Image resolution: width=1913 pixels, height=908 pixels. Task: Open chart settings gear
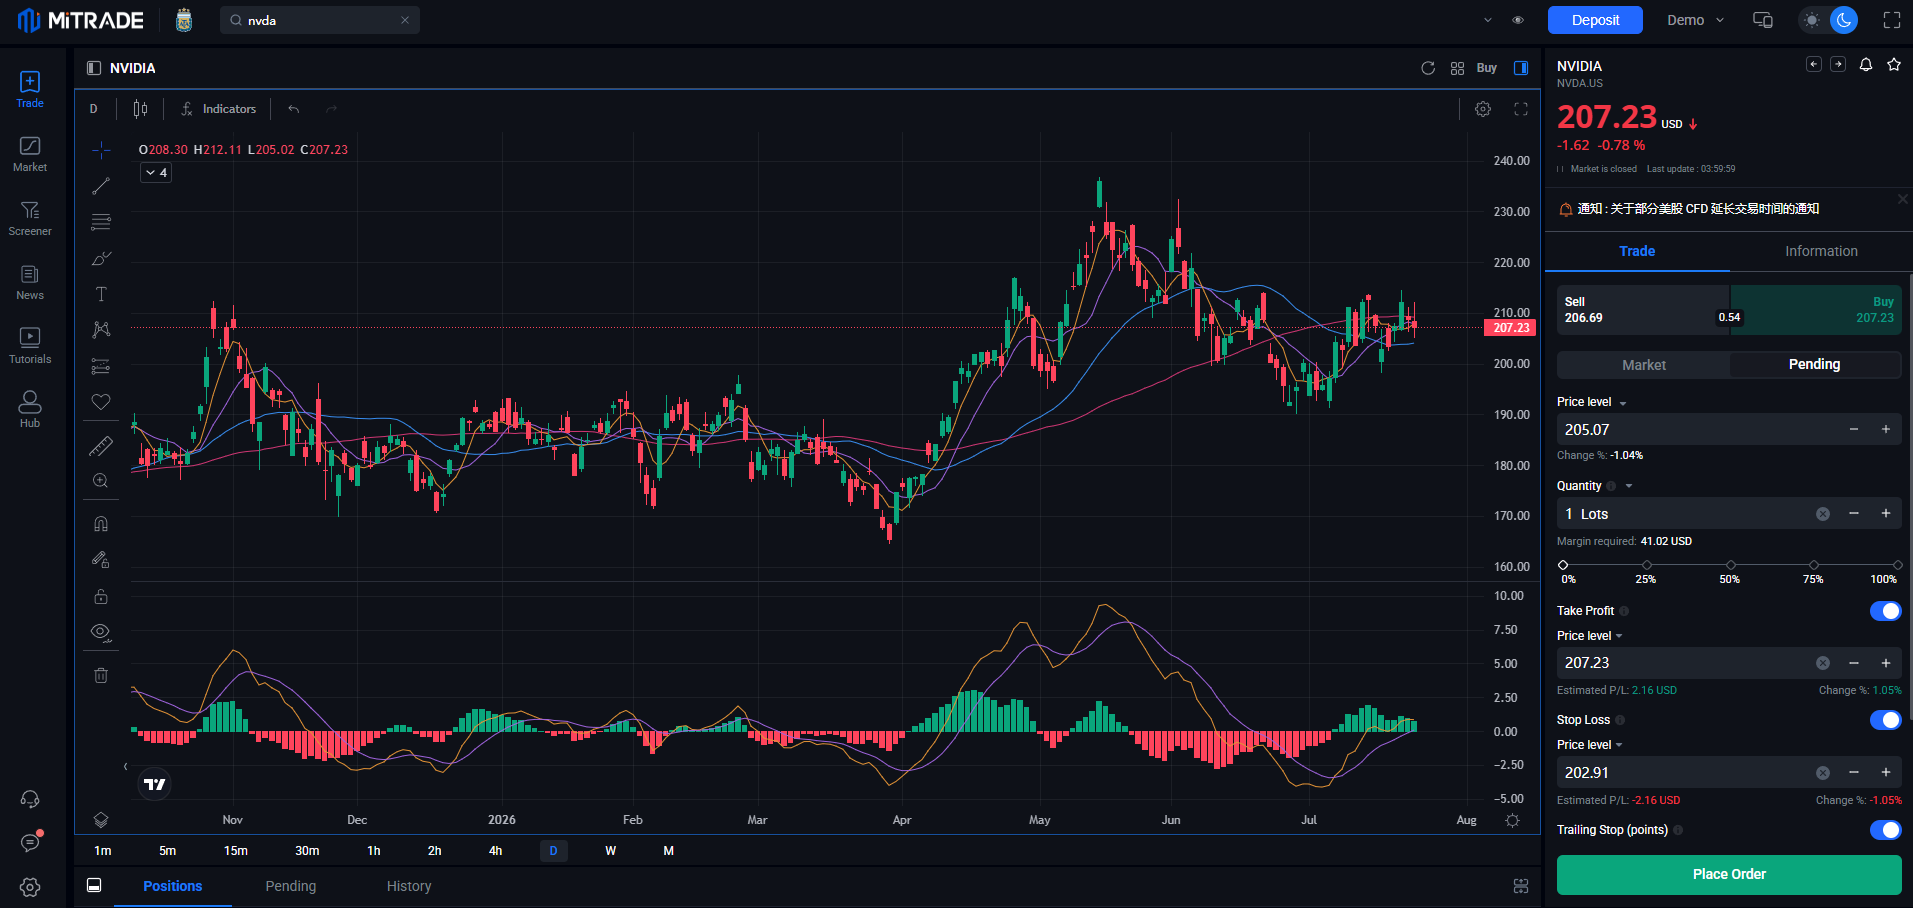tap(1483, 109)
